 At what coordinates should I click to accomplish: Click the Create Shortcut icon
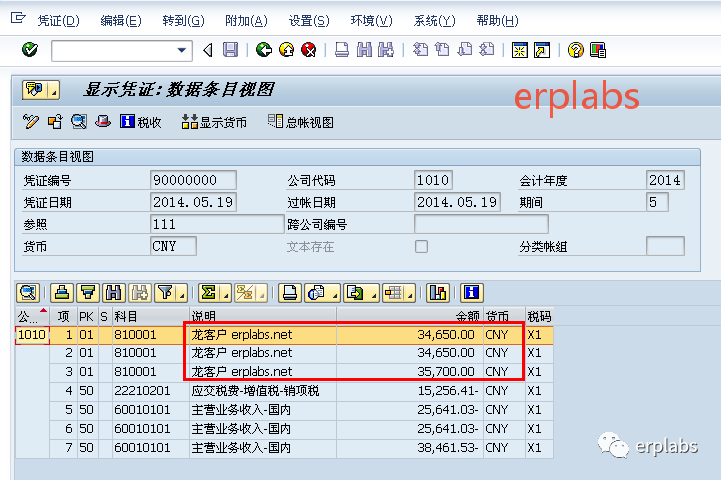click(542, 50)
